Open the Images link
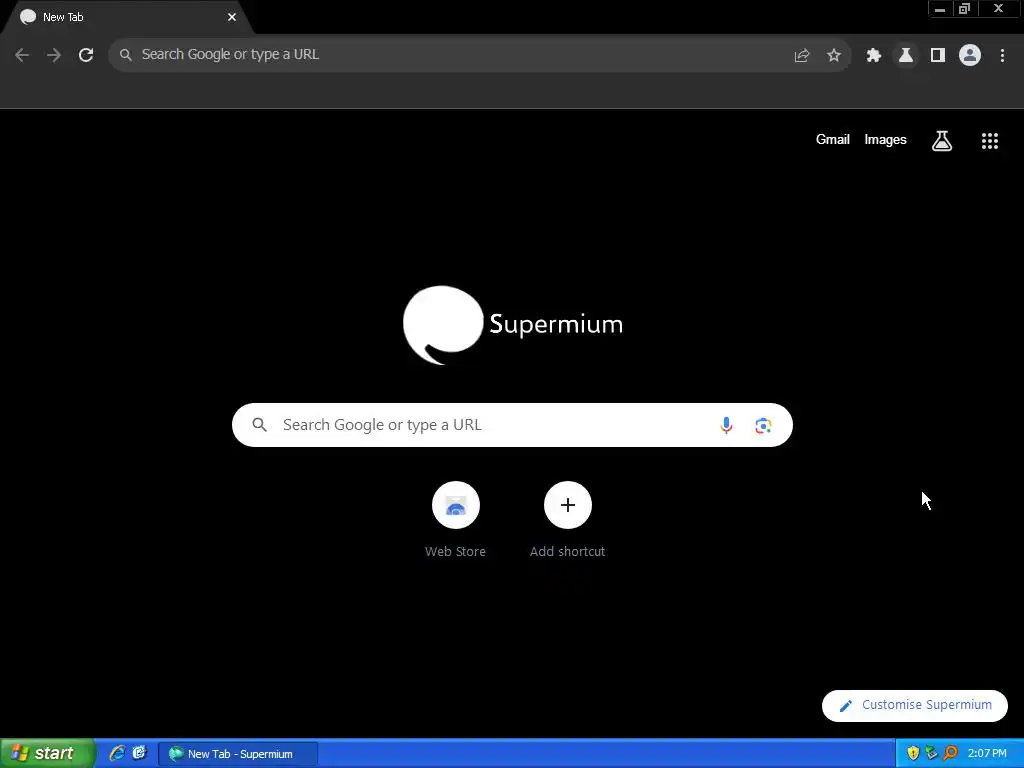This screenshot has width=1024, height=768. click(x=886, y=140)
